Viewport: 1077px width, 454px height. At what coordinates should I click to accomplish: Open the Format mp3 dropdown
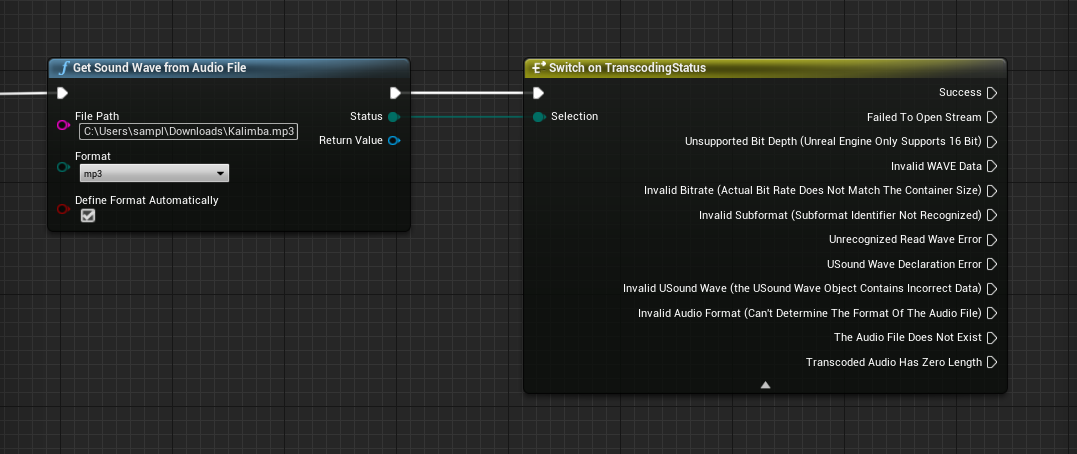tap(155, 174)
